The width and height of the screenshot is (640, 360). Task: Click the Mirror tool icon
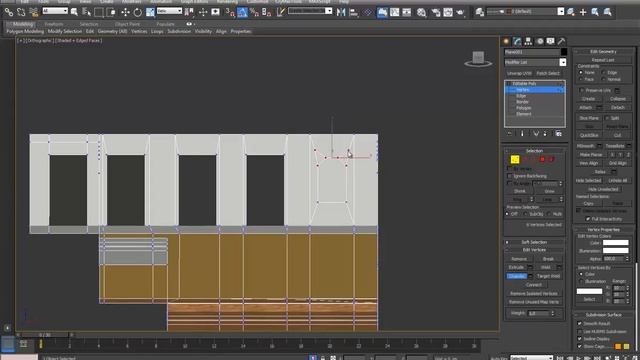341,12
